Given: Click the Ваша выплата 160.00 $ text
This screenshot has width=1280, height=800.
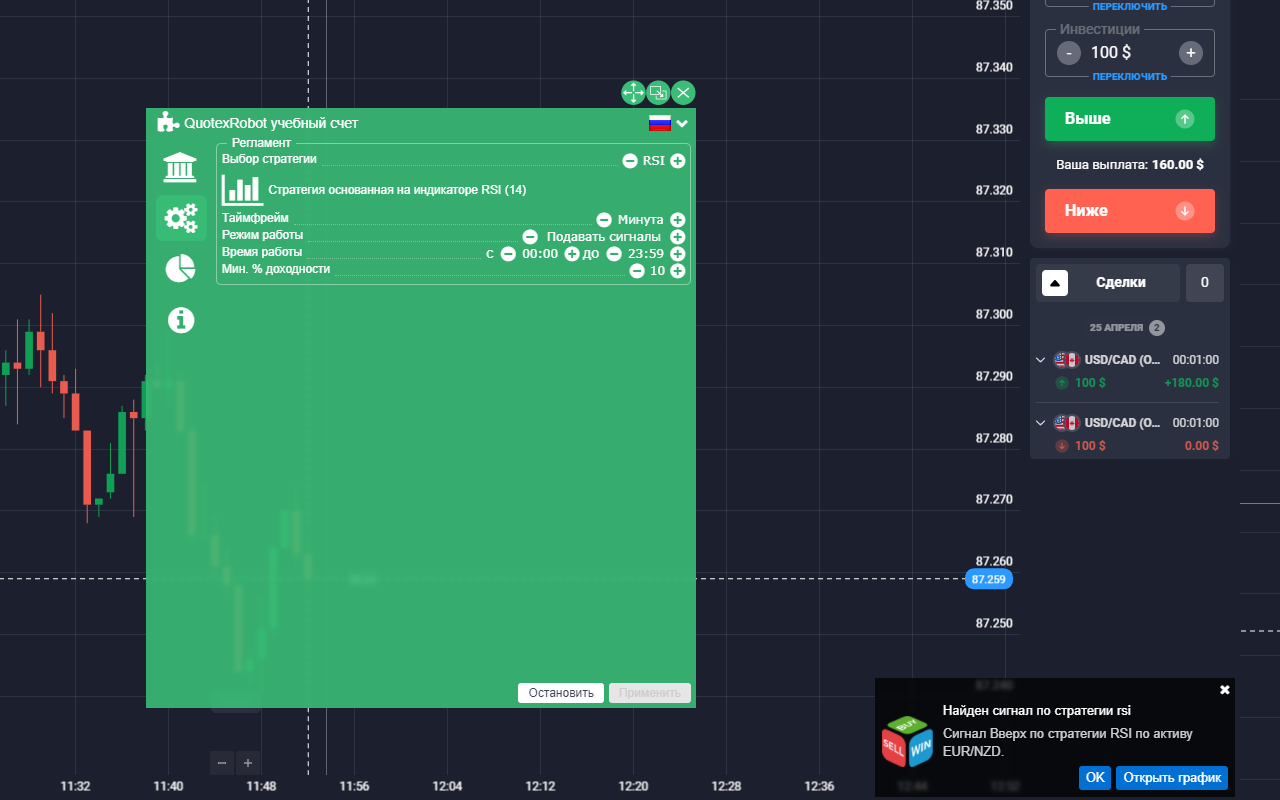Looking at the screenshot, I should point(1130,165).
